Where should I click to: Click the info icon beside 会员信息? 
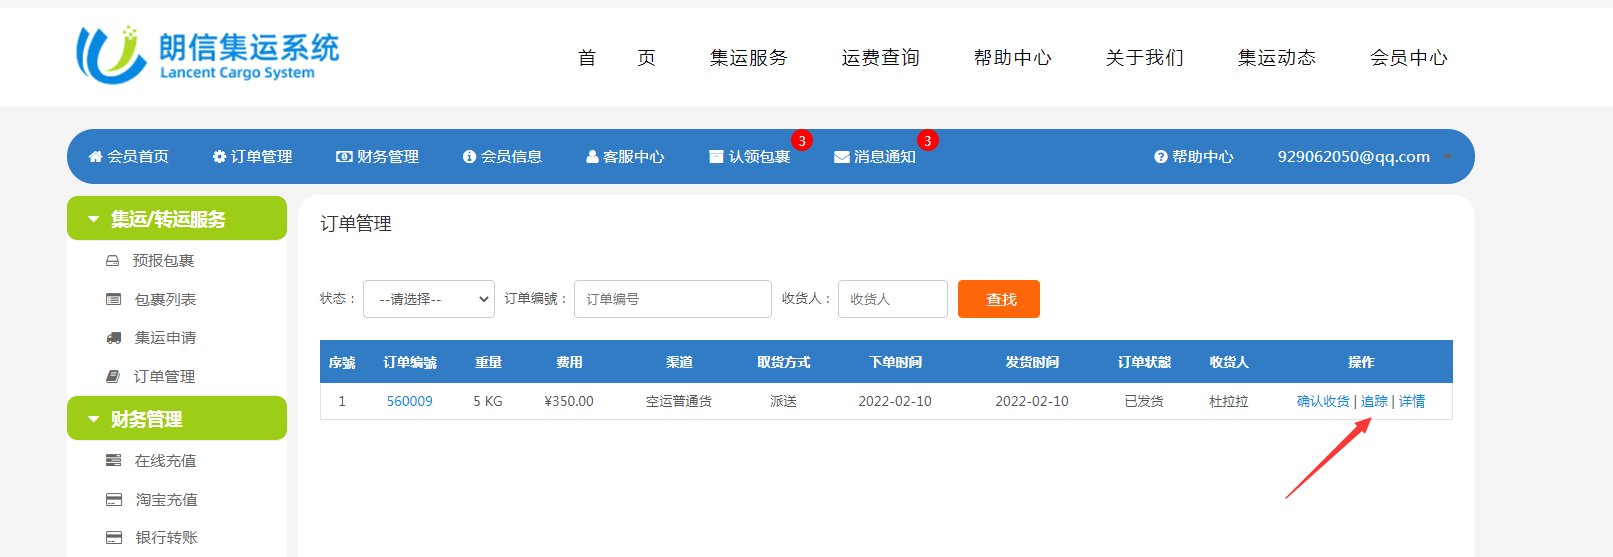coord(469,157)
